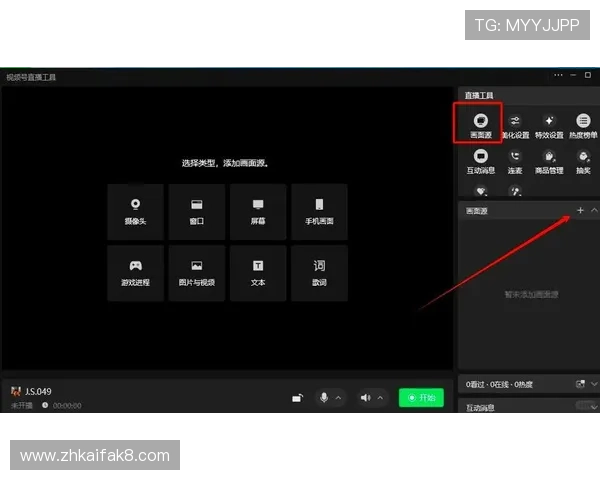Open the 画面源 live tool
This screenshot has height=480, width=600.
(480, 126)
